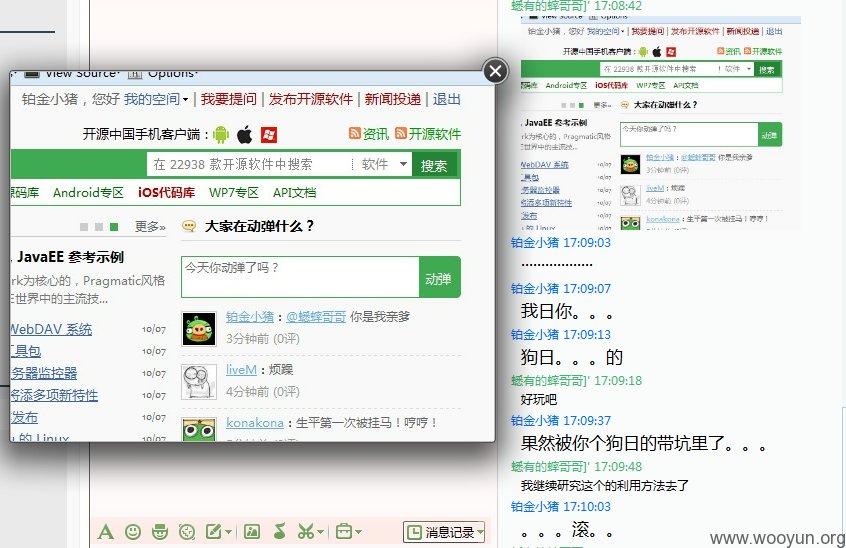The image size is (846, 548).
Task: Click the Windows Phone client icon
Action: [269, 135]
